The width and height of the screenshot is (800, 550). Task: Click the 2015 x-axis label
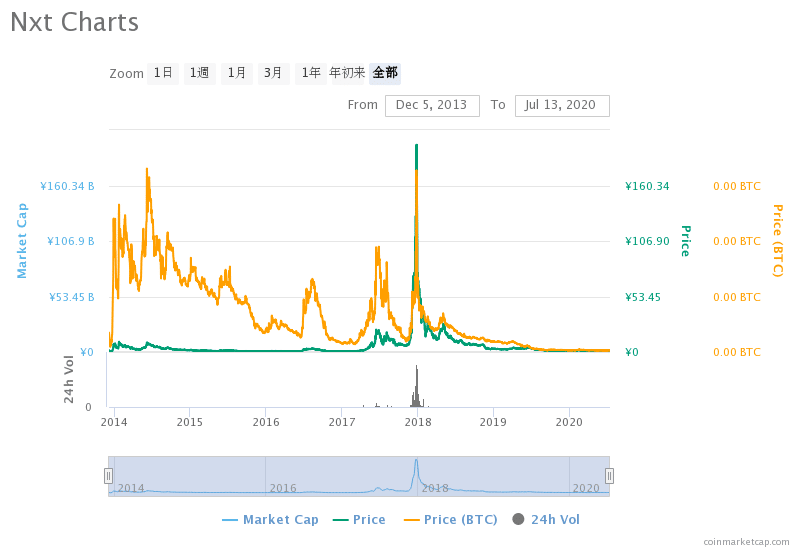190,422
